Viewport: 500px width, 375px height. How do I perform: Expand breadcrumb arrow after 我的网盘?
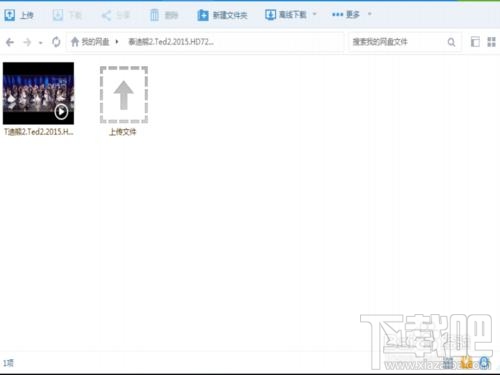tap(117, 42)
